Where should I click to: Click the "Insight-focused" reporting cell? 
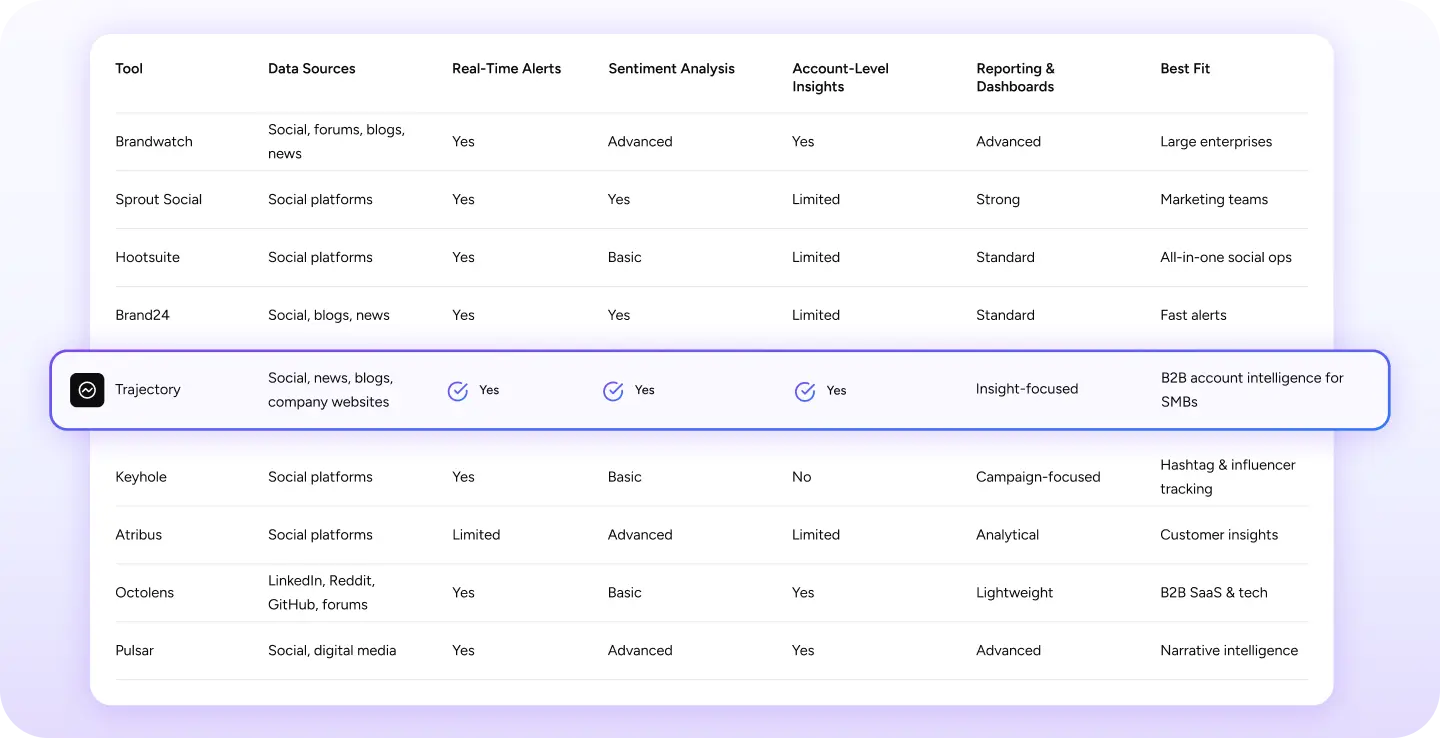point(1027,390)
